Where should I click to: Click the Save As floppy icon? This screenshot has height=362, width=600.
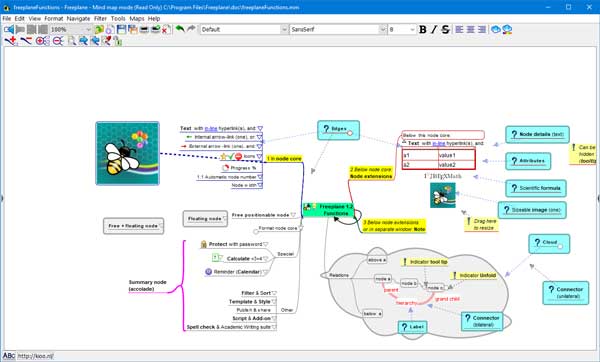[x=132, y=29]
